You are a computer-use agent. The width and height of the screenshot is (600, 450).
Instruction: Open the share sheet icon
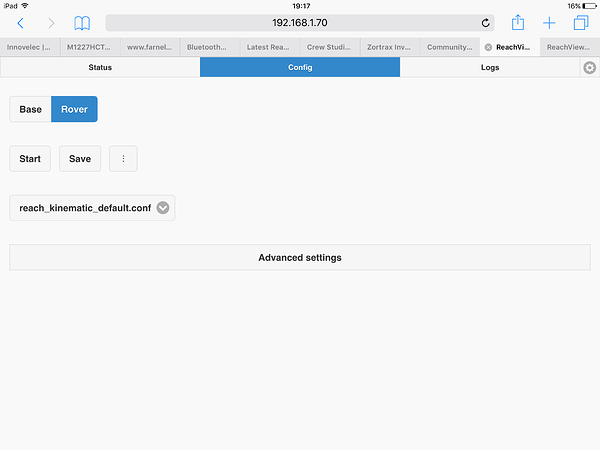[518, 22]
